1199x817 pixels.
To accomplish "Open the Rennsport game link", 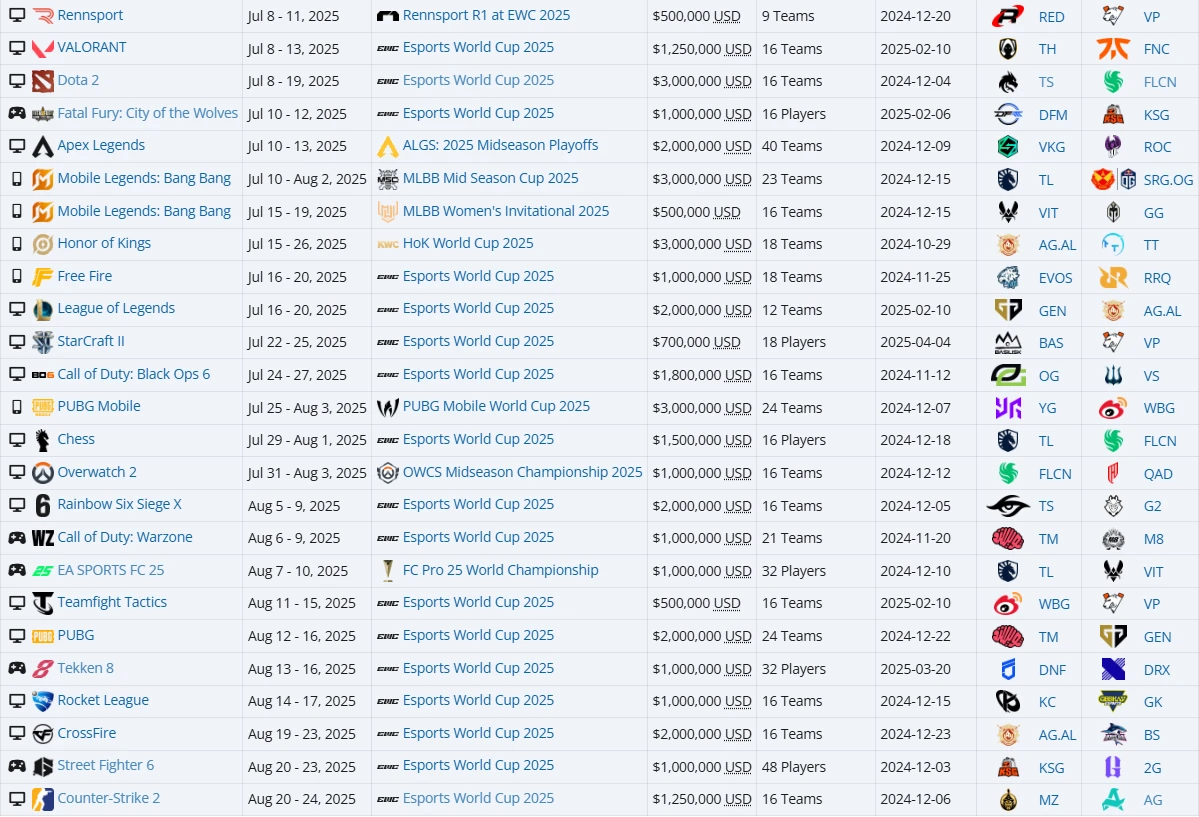I will (x=90, y=15).
